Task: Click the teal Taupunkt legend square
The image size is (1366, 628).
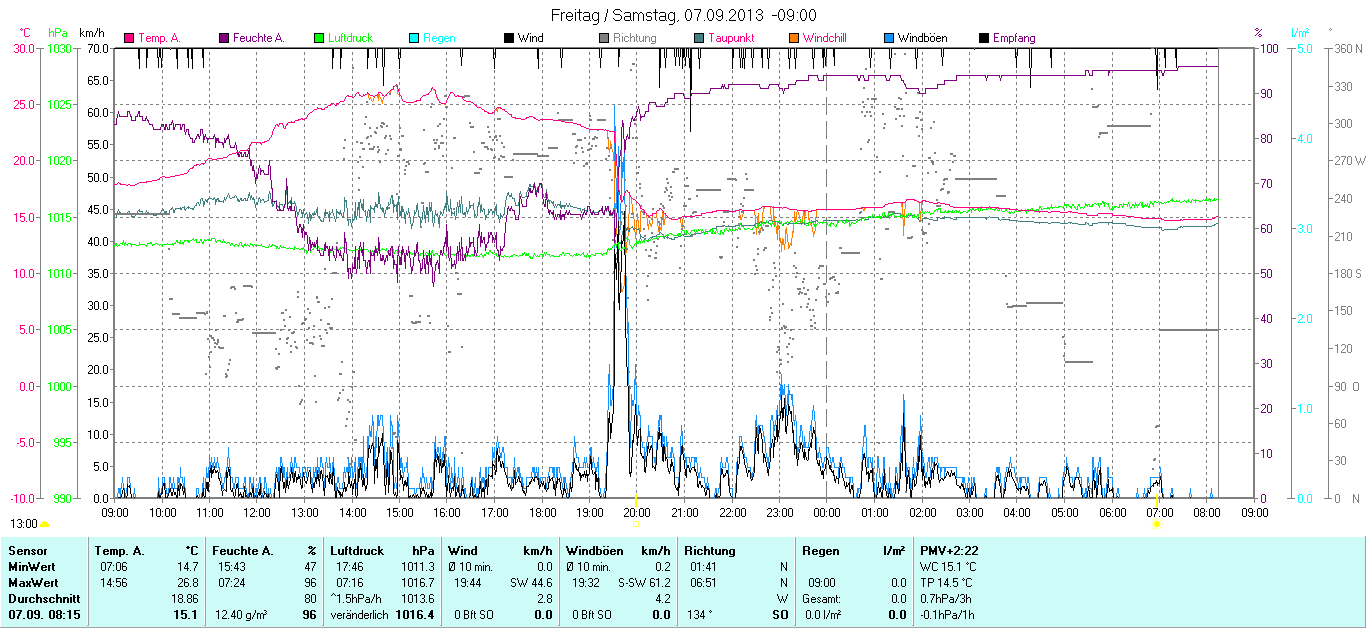Action: click(699, 38)
